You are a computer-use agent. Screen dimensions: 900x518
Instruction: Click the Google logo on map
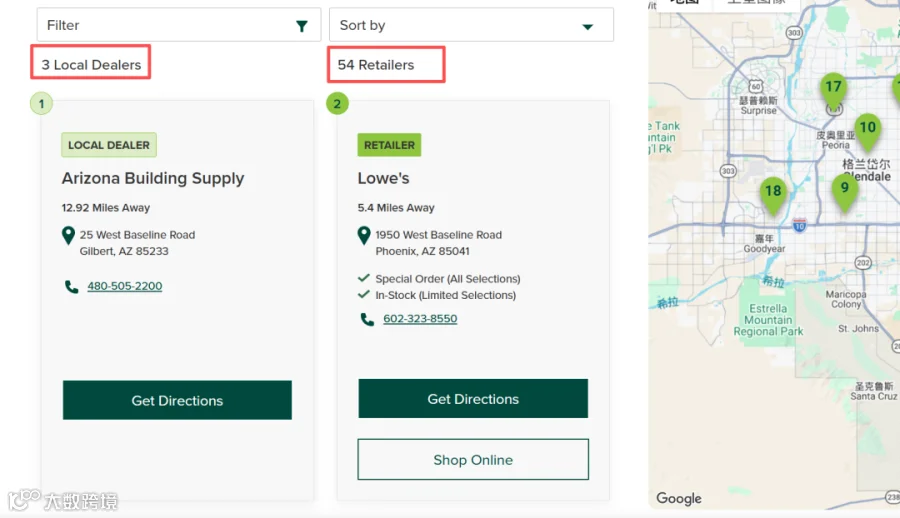678,498
